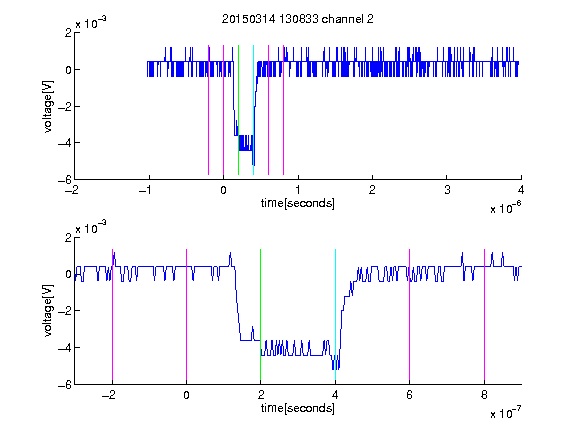Click the top plot's 'time[seconds]' axis label
This screenshot has height=432, width=576.
tap(298, 203)
